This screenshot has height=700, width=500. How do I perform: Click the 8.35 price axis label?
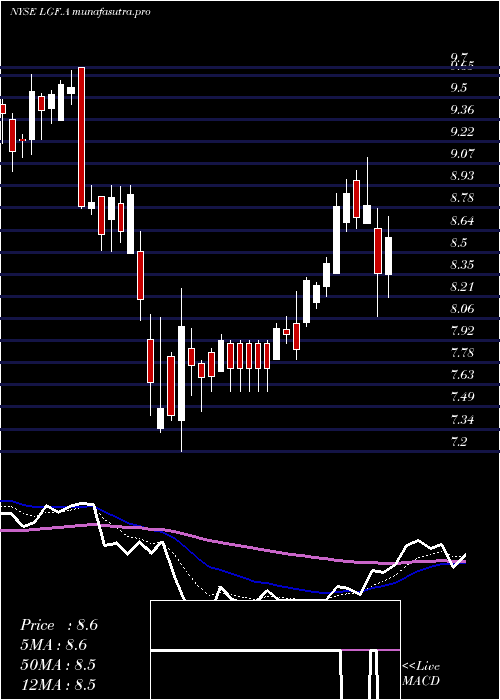462,265
